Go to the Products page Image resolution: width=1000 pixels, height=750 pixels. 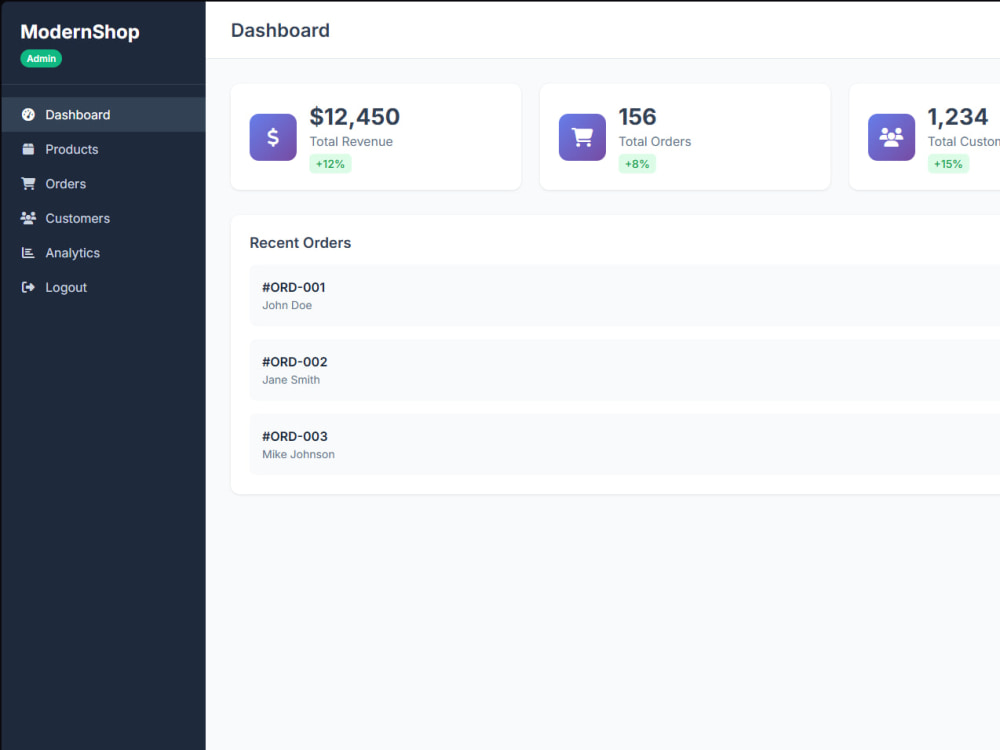pos(103,149)
